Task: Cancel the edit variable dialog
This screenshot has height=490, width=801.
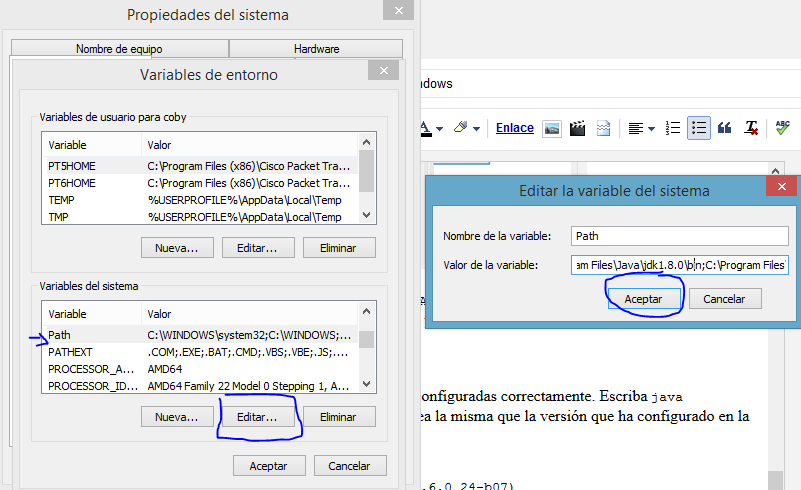Action: click(725, 299)
